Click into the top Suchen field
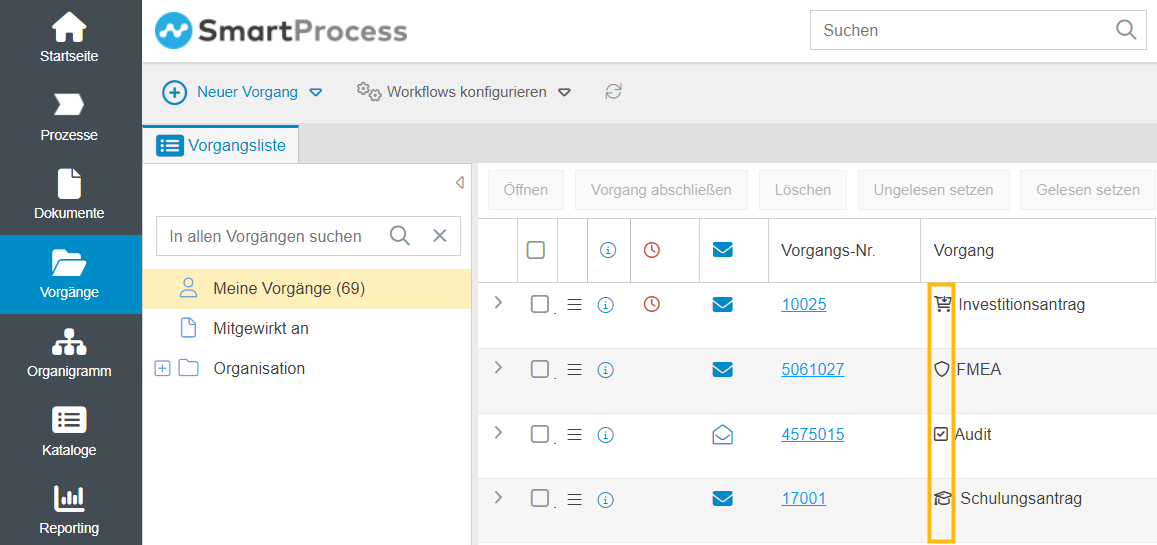The height and width of the screenshot is (545, 1157). coord(960,30)
